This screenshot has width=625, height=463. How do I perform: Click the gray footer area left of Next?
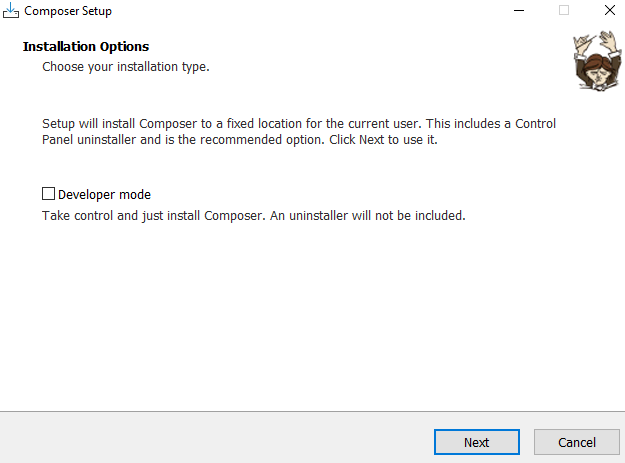pyautogui.click(x=200, y=440)
